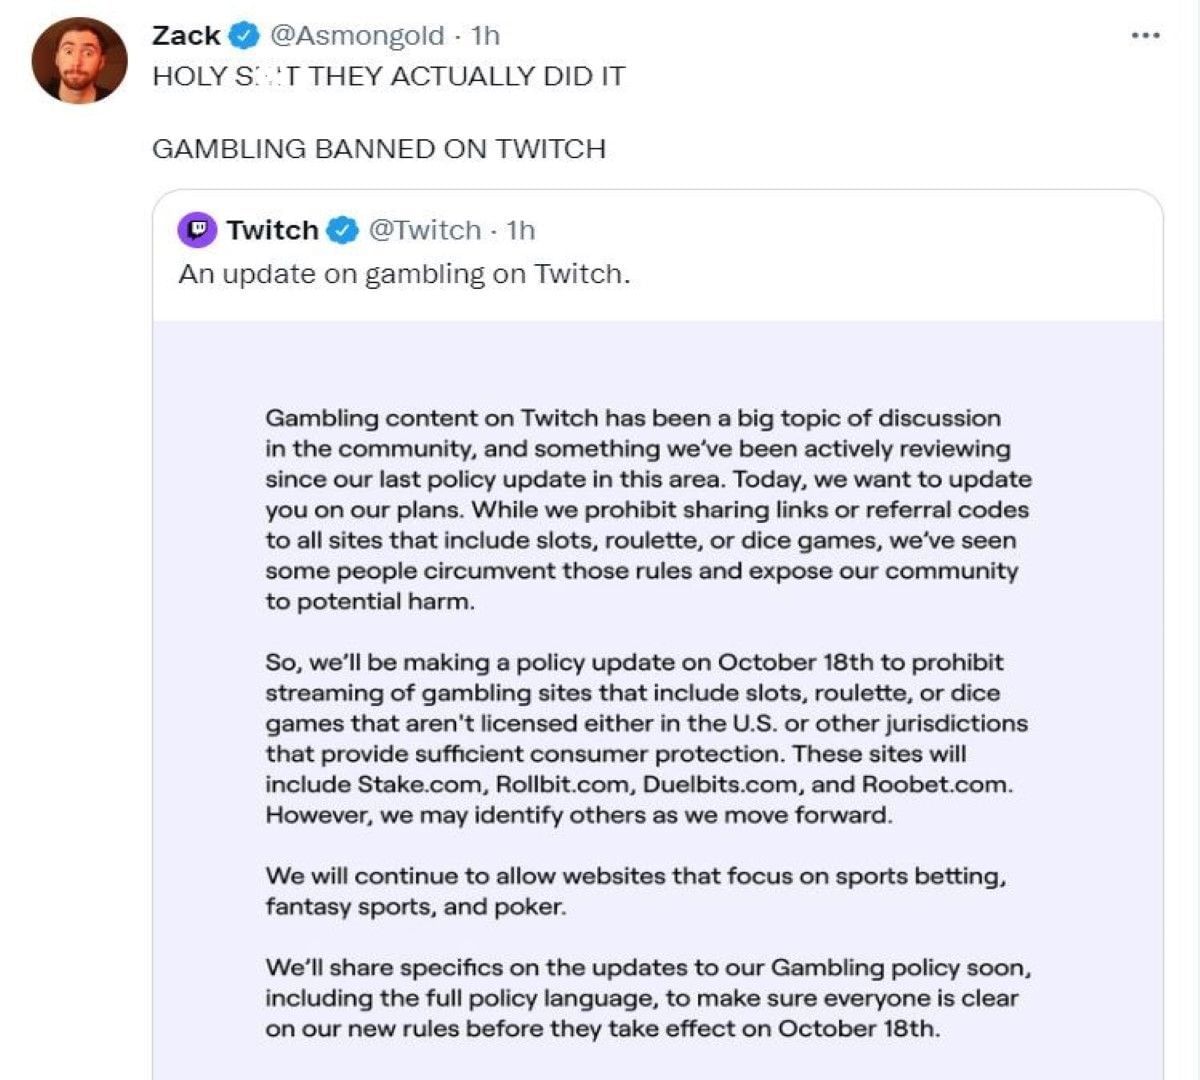This screenshot has width=1200, height=1080.
Task: Open the tweet options ellipsis menu
Action: tap(1148, 33)
